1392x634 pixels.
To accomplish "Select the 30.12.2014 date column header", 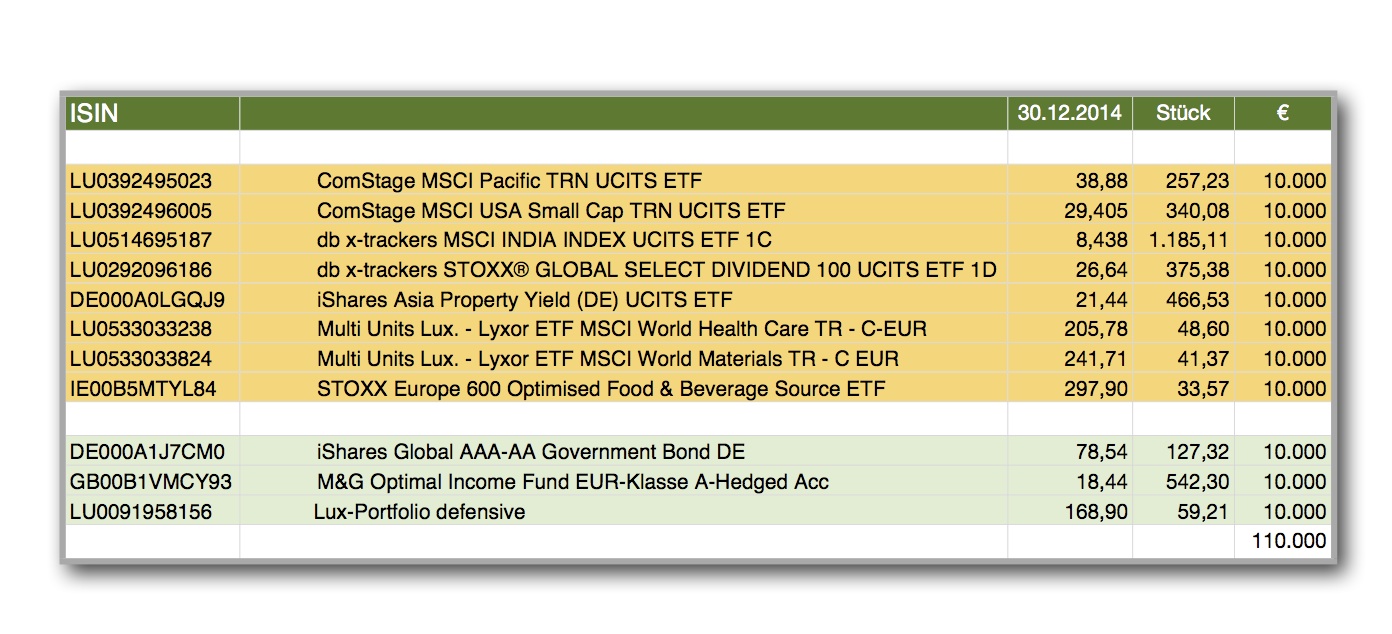I will 1069,113.
